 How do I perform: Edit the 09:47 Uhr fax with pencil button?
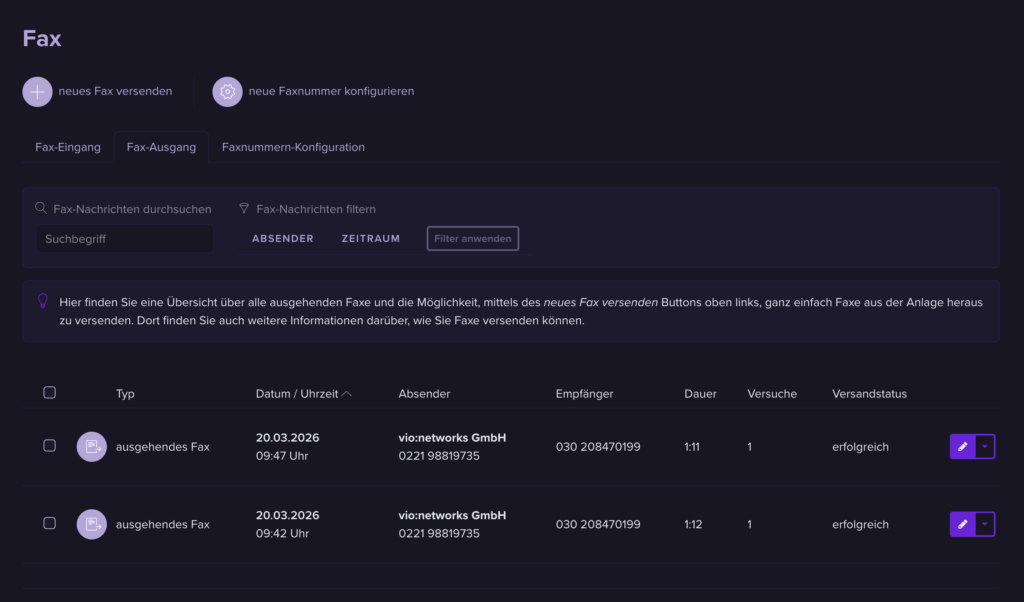click(962, 447)
